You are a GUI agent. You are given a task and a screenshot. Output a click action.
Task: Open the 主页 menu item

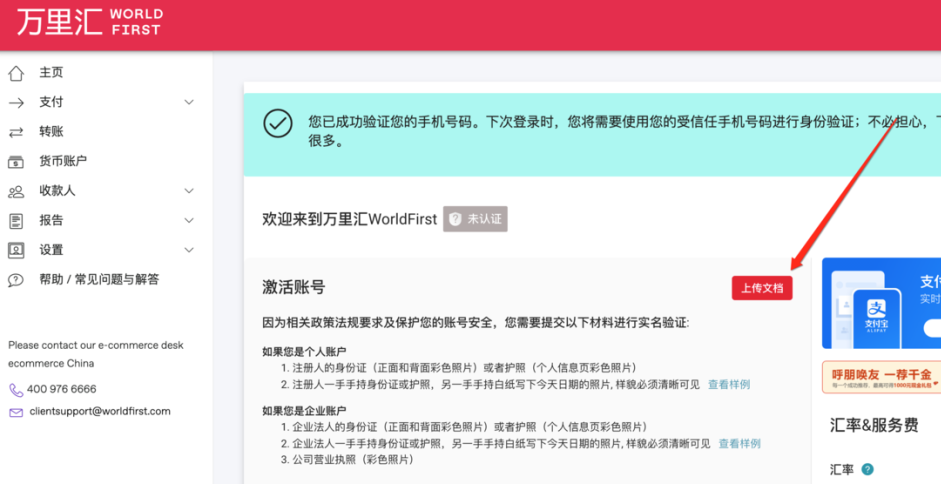click(51, 73)
